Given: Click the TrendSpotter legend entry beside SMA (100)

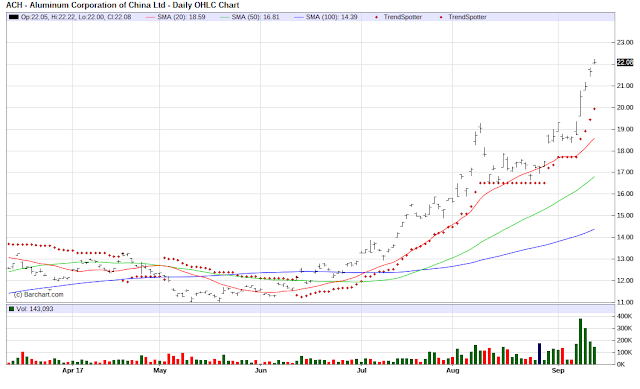Looking at the screenshot, I should [x=398, y=17].
